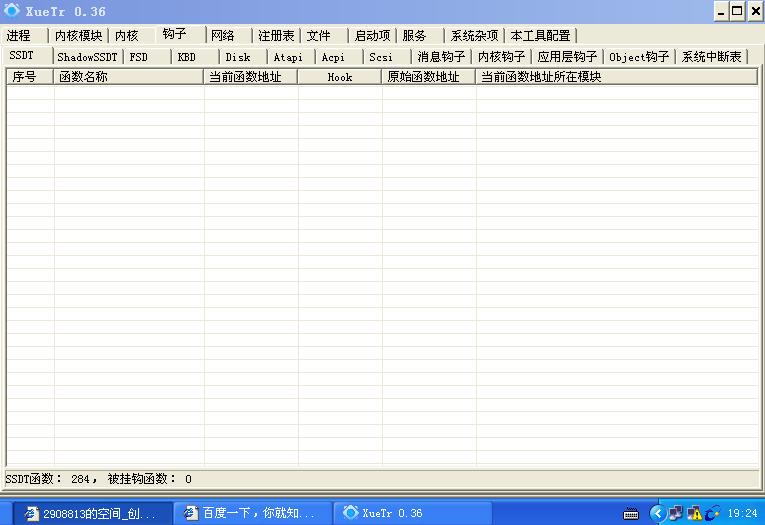Switch to the 网络 tab

223,36
